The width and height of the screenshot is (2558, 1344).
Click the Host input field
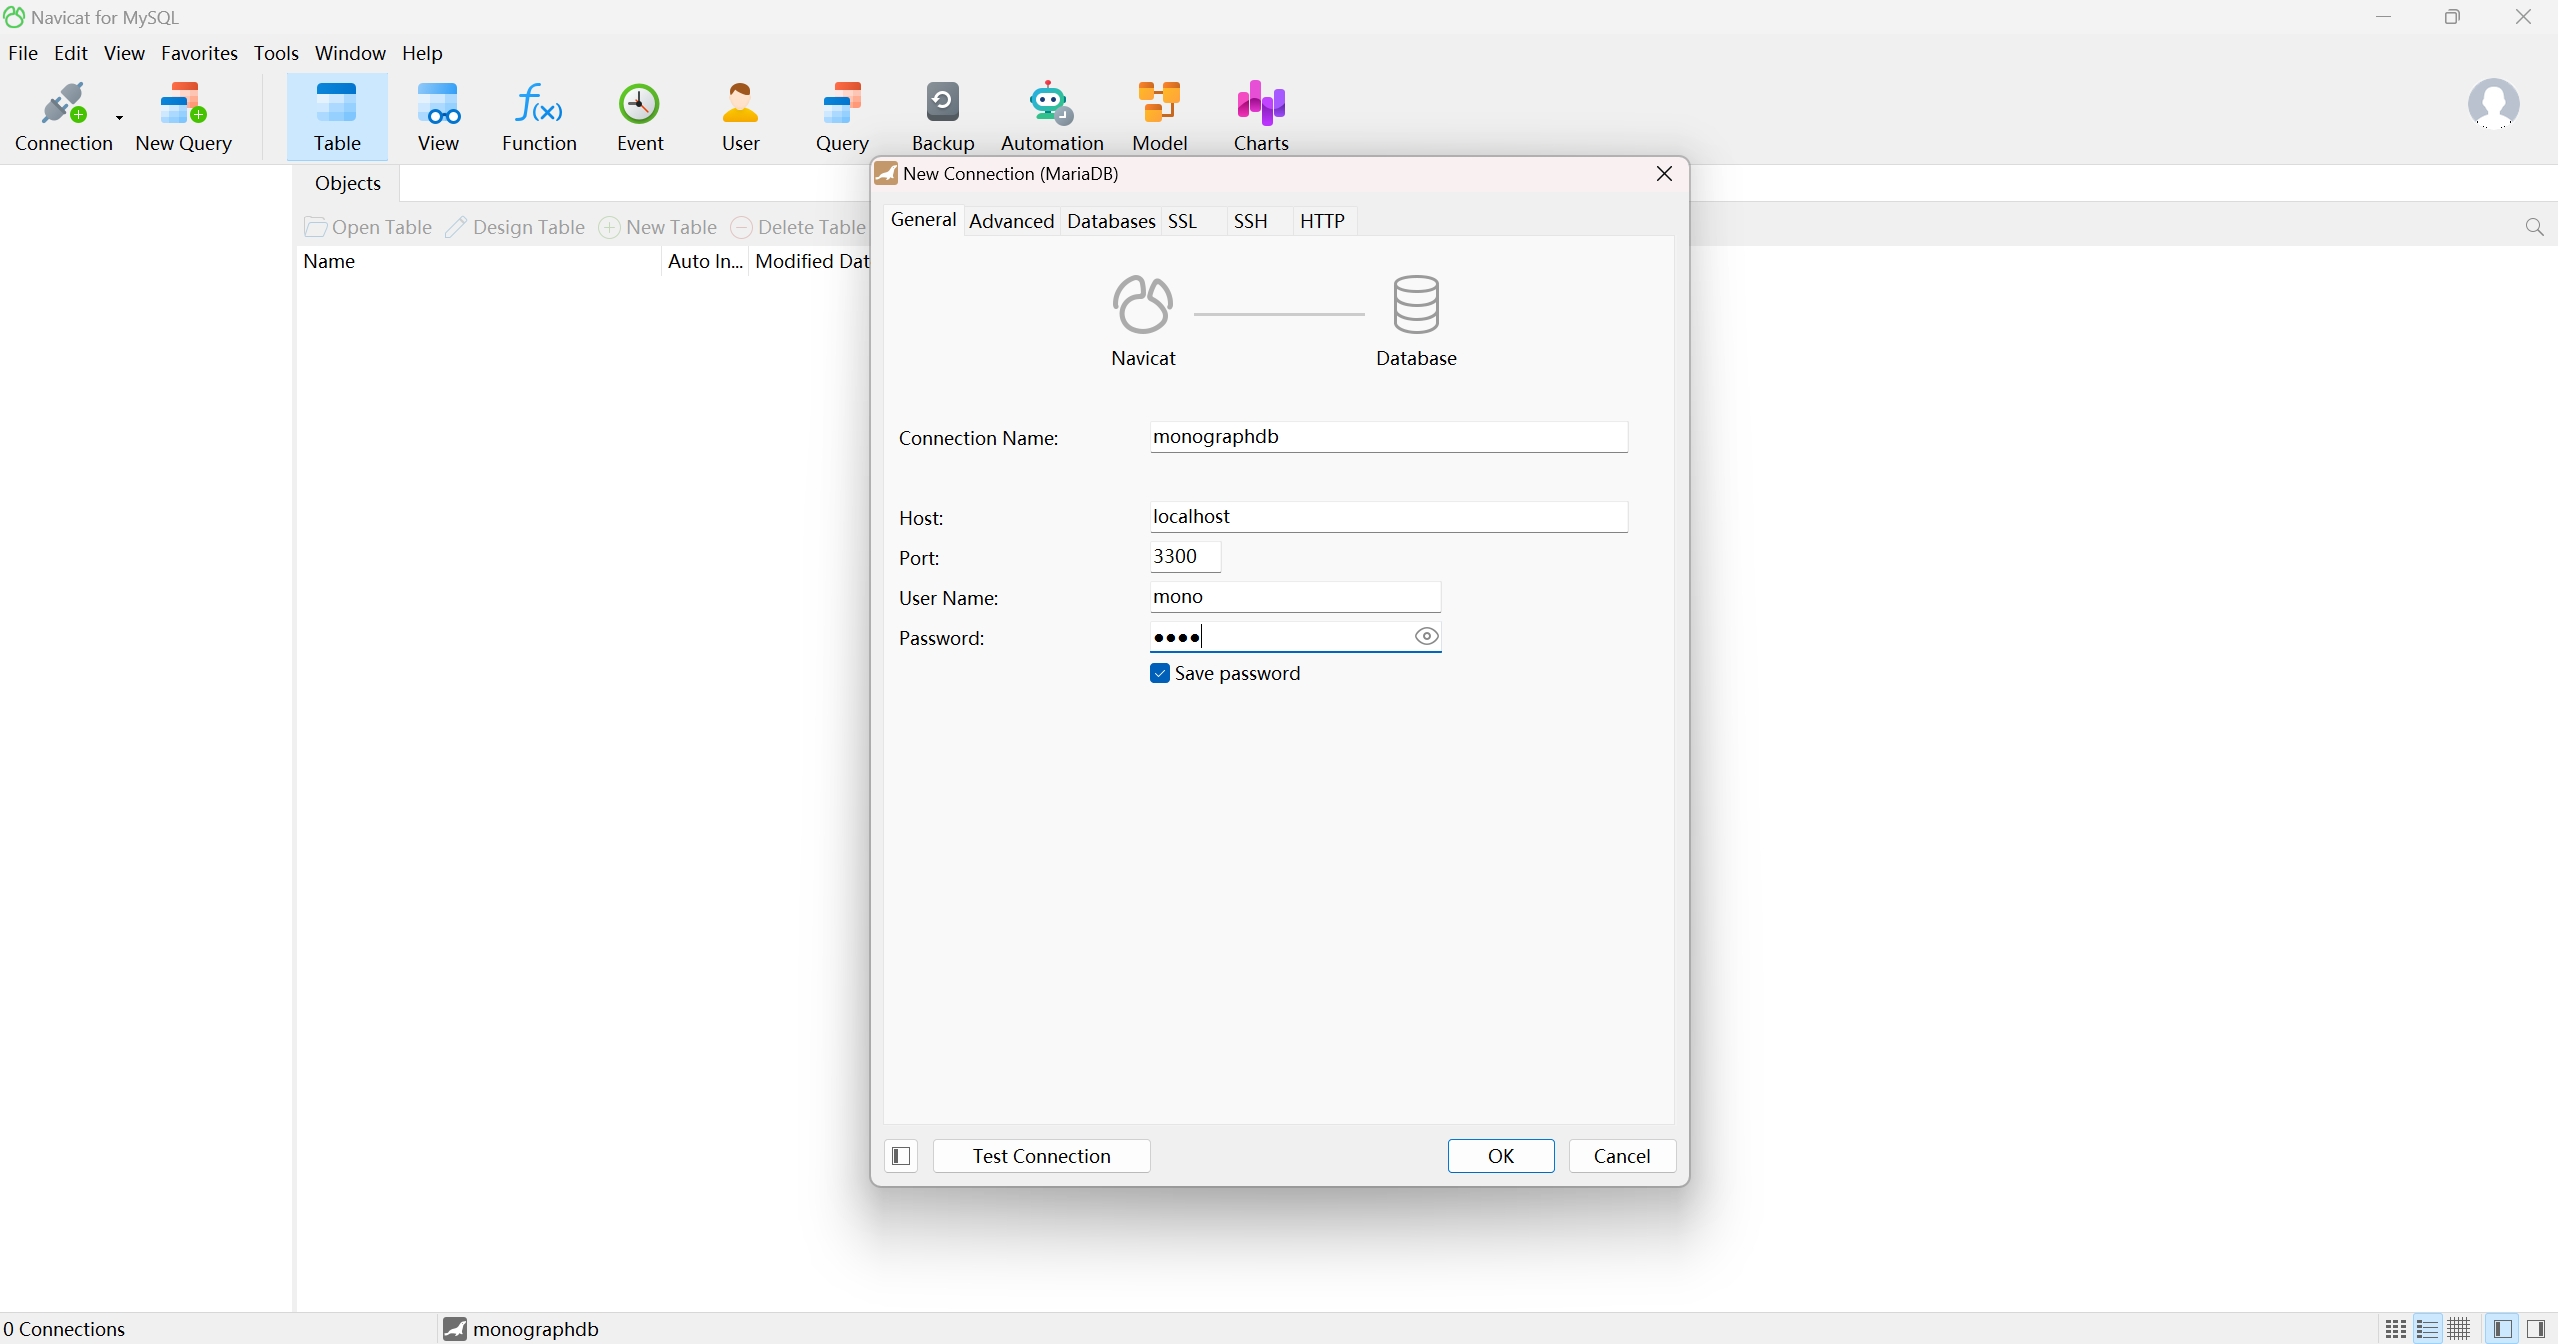1389,517
